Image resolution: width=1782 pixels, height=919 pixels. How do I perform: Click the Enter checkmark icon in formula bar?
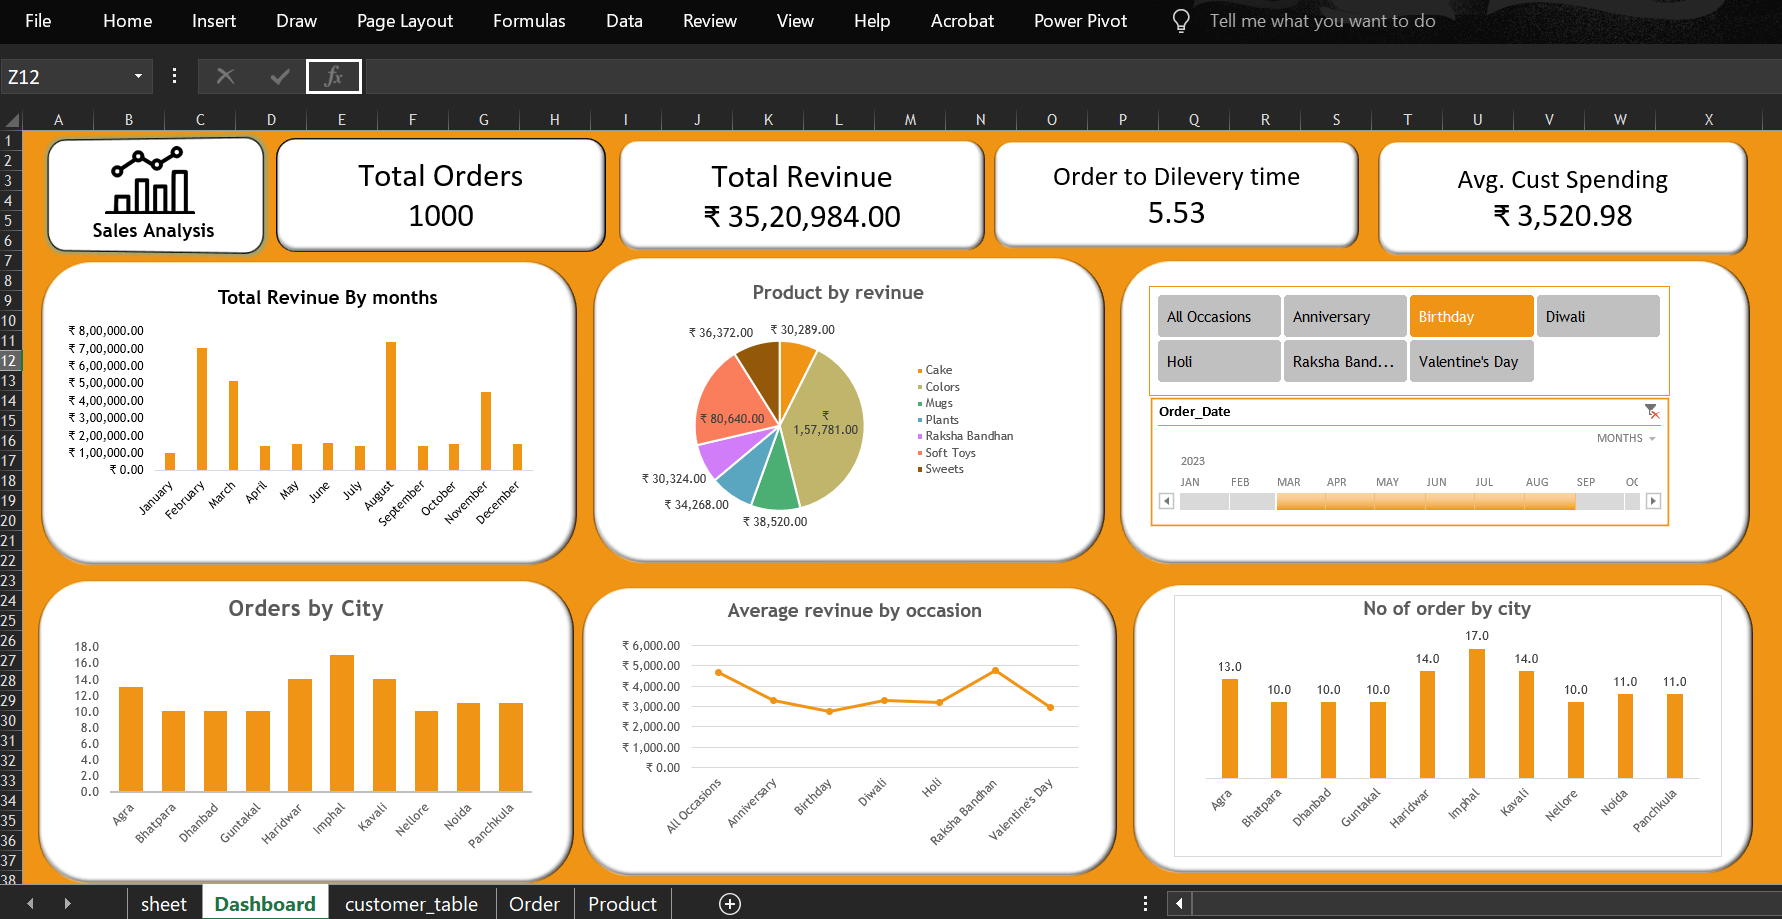click(x=280, y=76)
